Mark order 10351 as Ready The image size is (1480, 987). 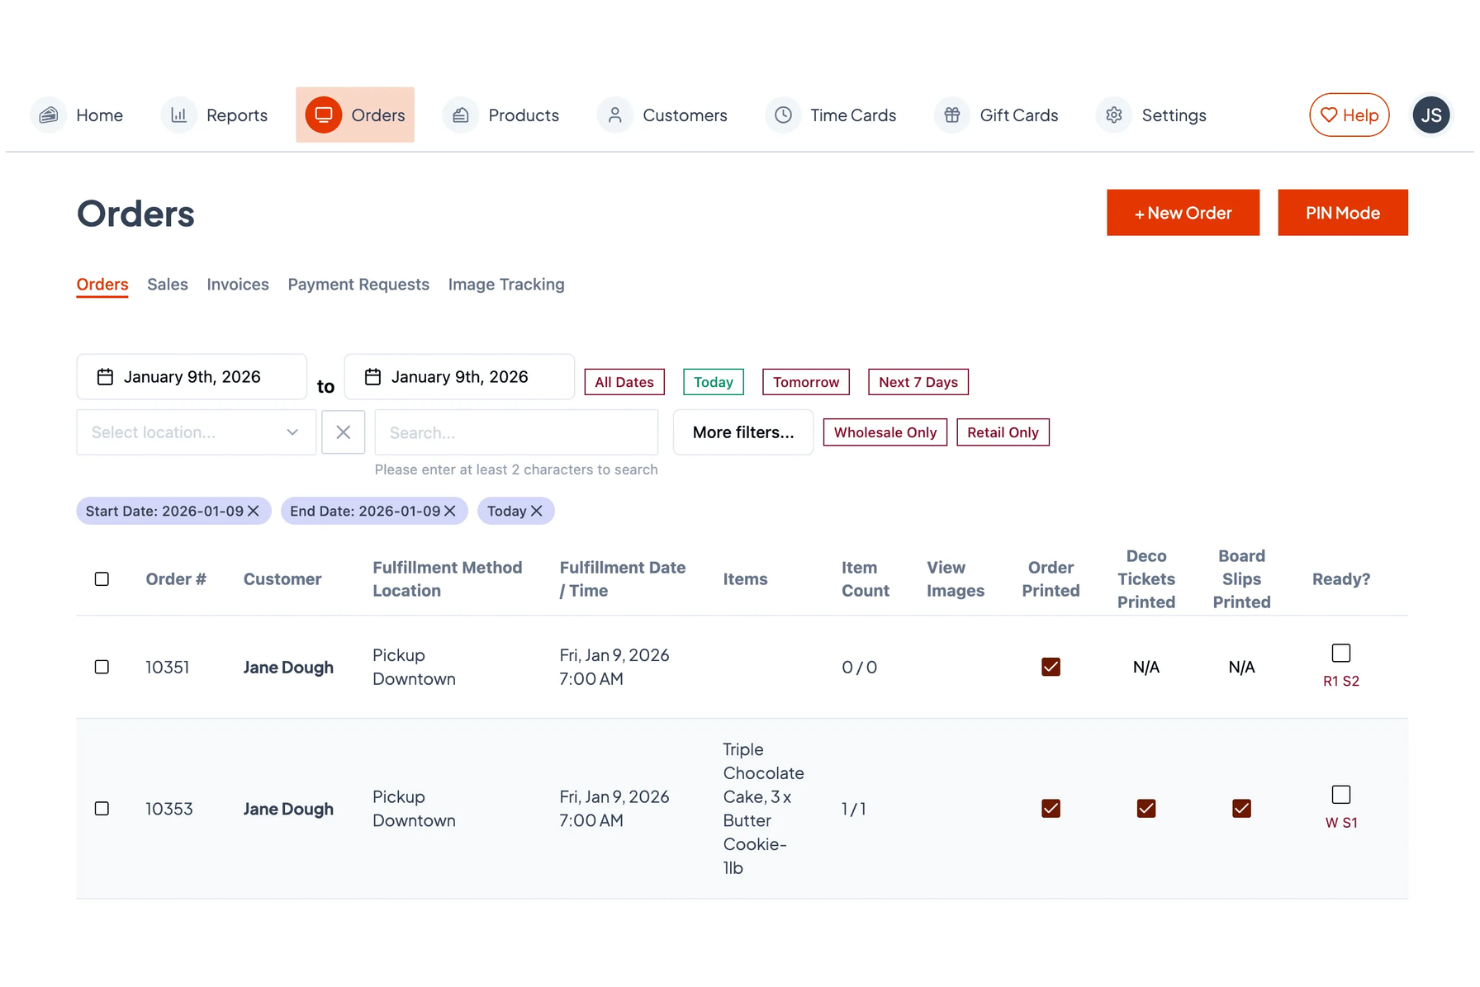1341,653
